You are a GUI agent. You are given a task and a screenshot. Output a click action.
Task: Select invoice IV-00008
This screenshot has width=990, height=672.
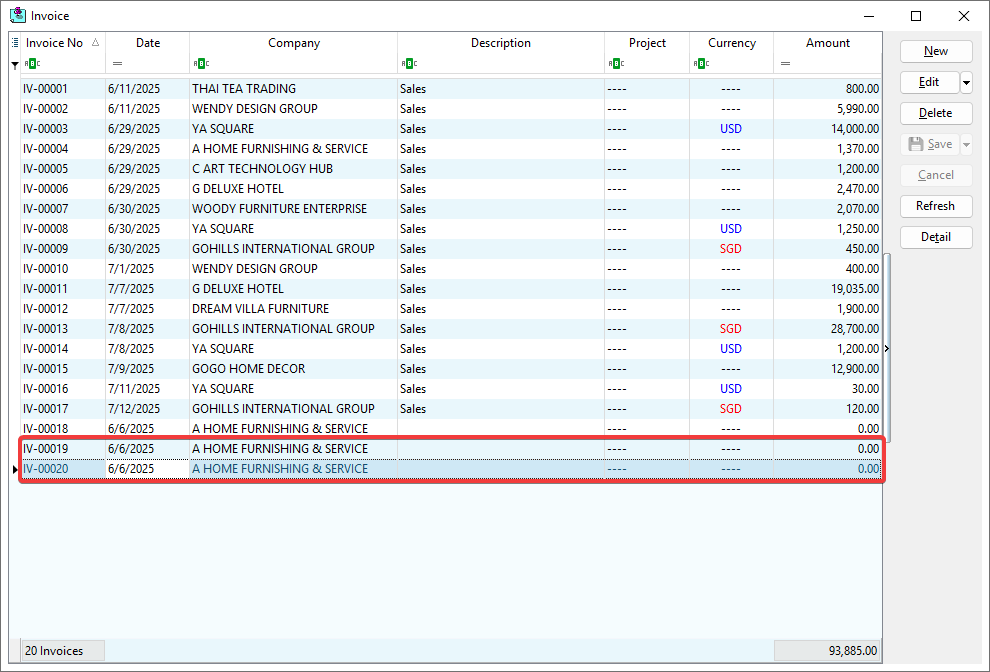click(x=45, y=229)
